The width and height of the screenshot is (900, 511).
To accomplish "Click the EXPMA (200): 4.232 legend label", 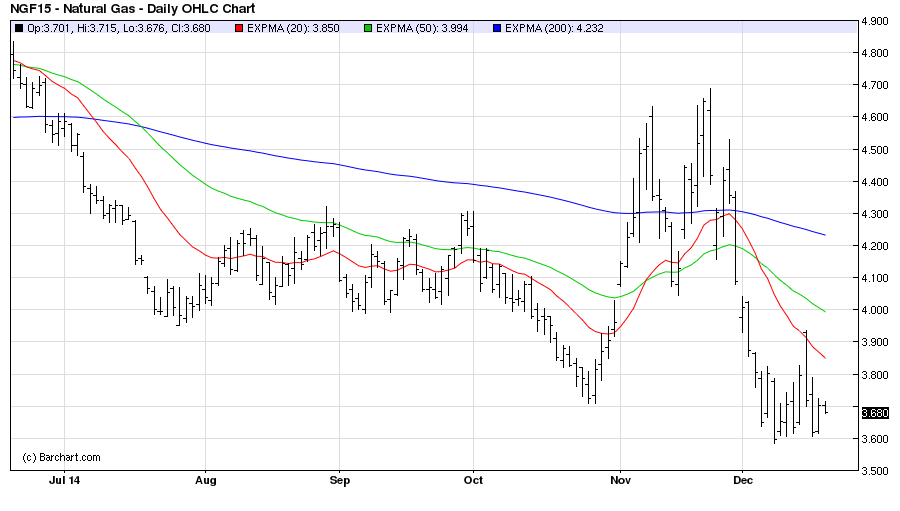I will (x=554, y=28).
